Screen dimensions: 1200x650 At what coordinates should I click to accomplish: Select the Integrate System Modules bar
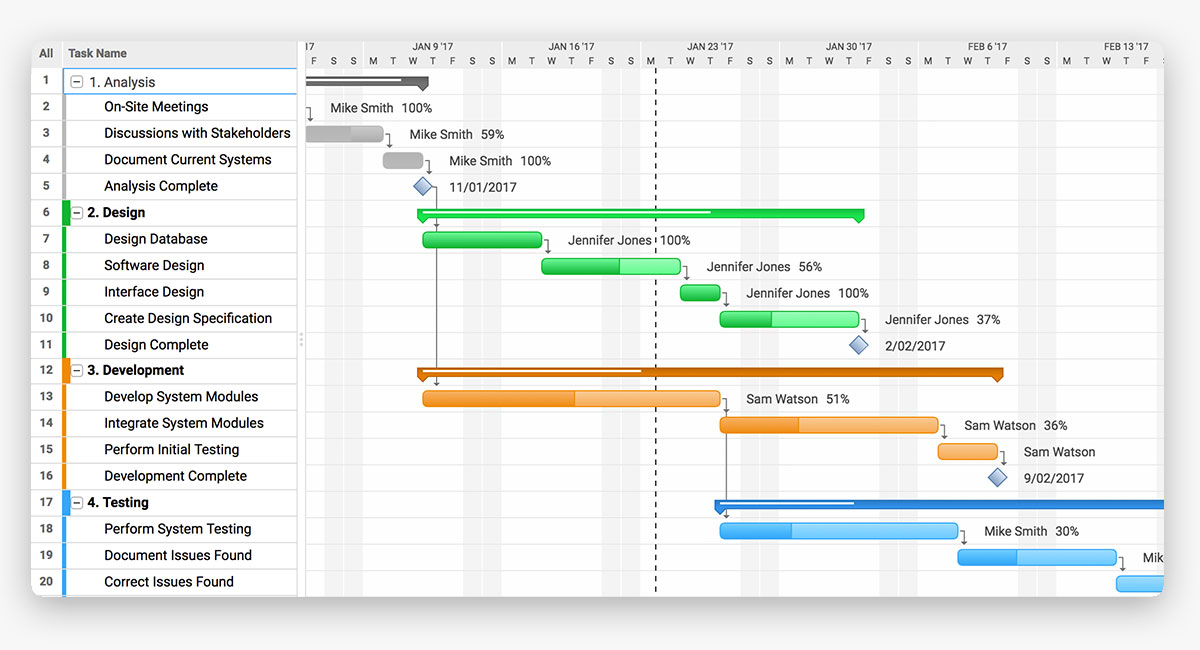[x=829, y=425]
